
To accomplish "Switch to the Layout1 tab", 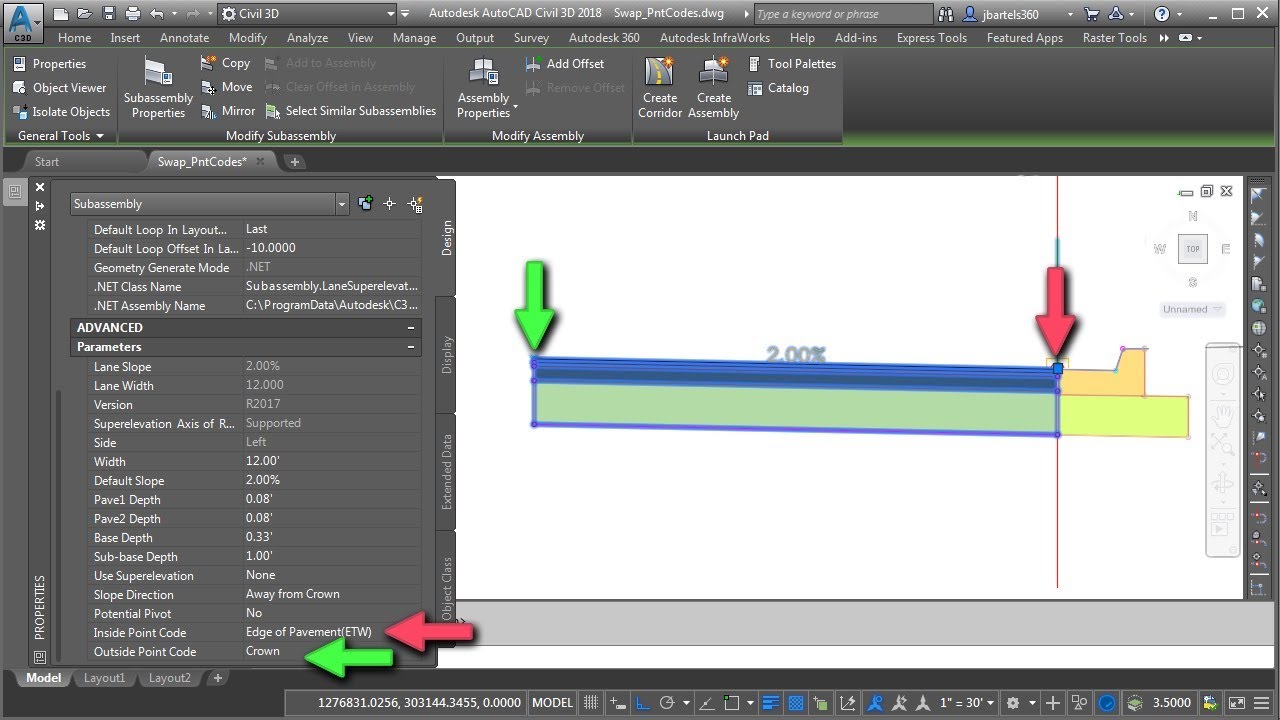I will pos(104,678).
